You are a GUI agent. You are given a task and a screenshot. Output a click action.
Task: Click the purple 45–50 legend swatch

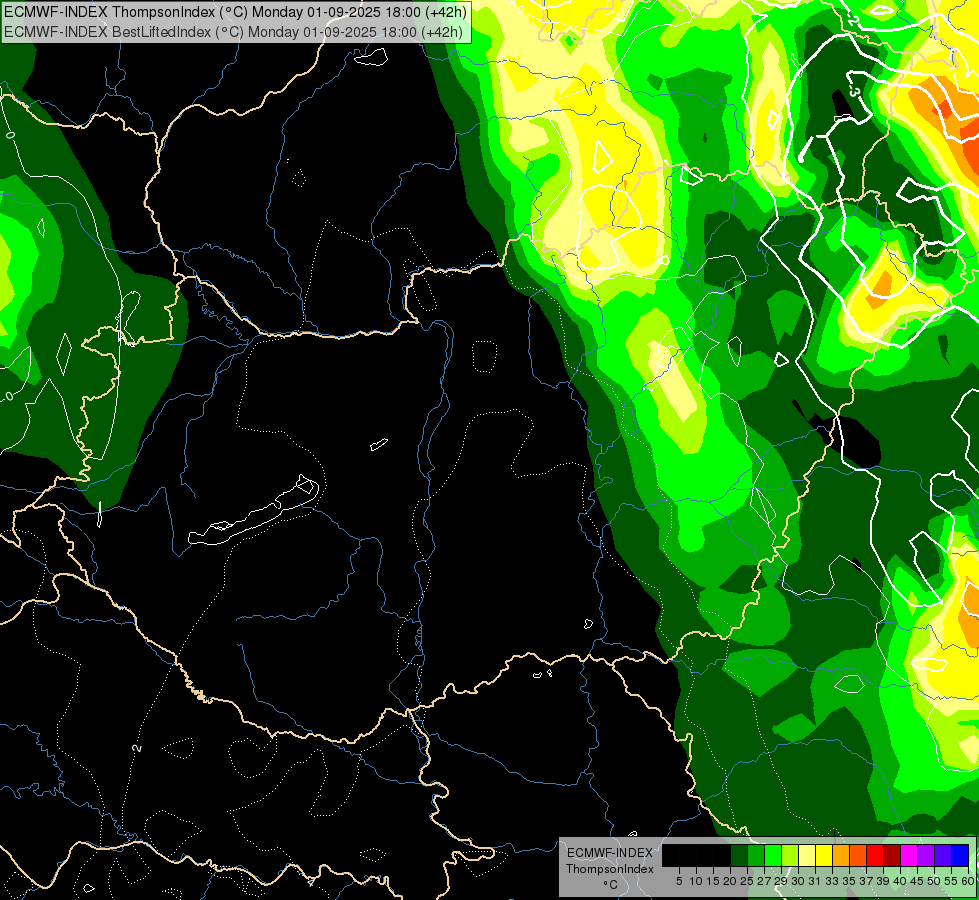coord(927,855)
